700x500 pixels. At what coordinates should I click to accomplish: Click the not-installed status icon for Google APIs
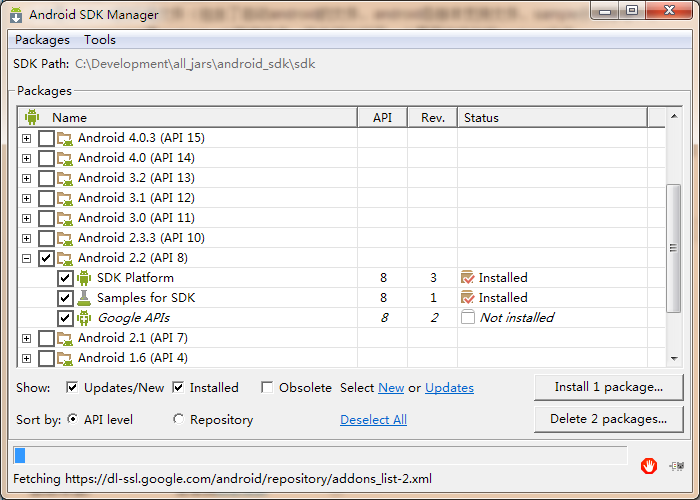[467, 317]
